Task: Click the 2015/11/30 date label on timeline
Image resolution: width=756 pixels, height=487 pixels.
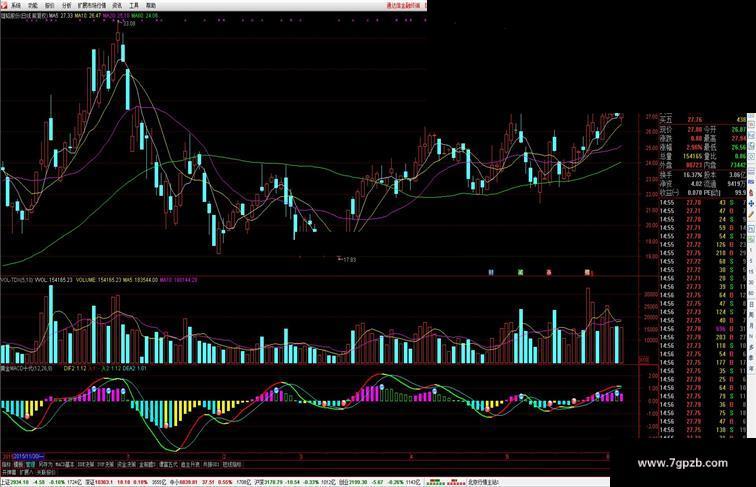Action: tap(28, 456)
